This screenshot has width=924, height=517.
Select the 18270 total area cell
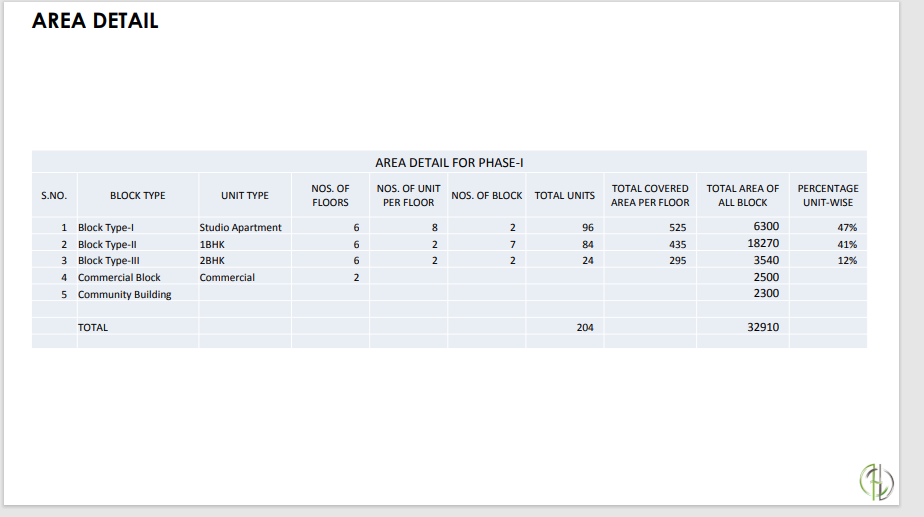[763, 243]
